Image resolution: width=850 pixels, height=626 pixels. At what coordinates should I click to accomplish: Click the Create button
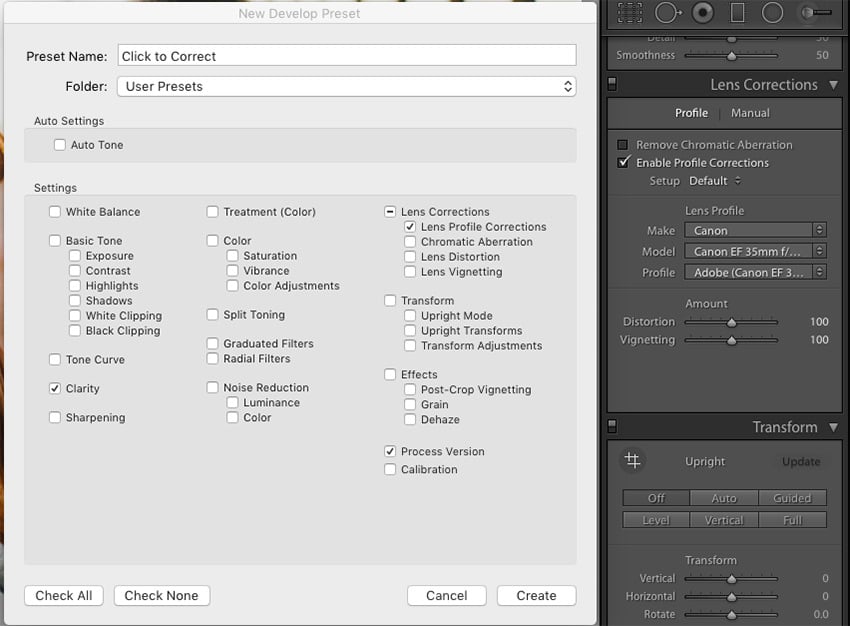point(536,595)
